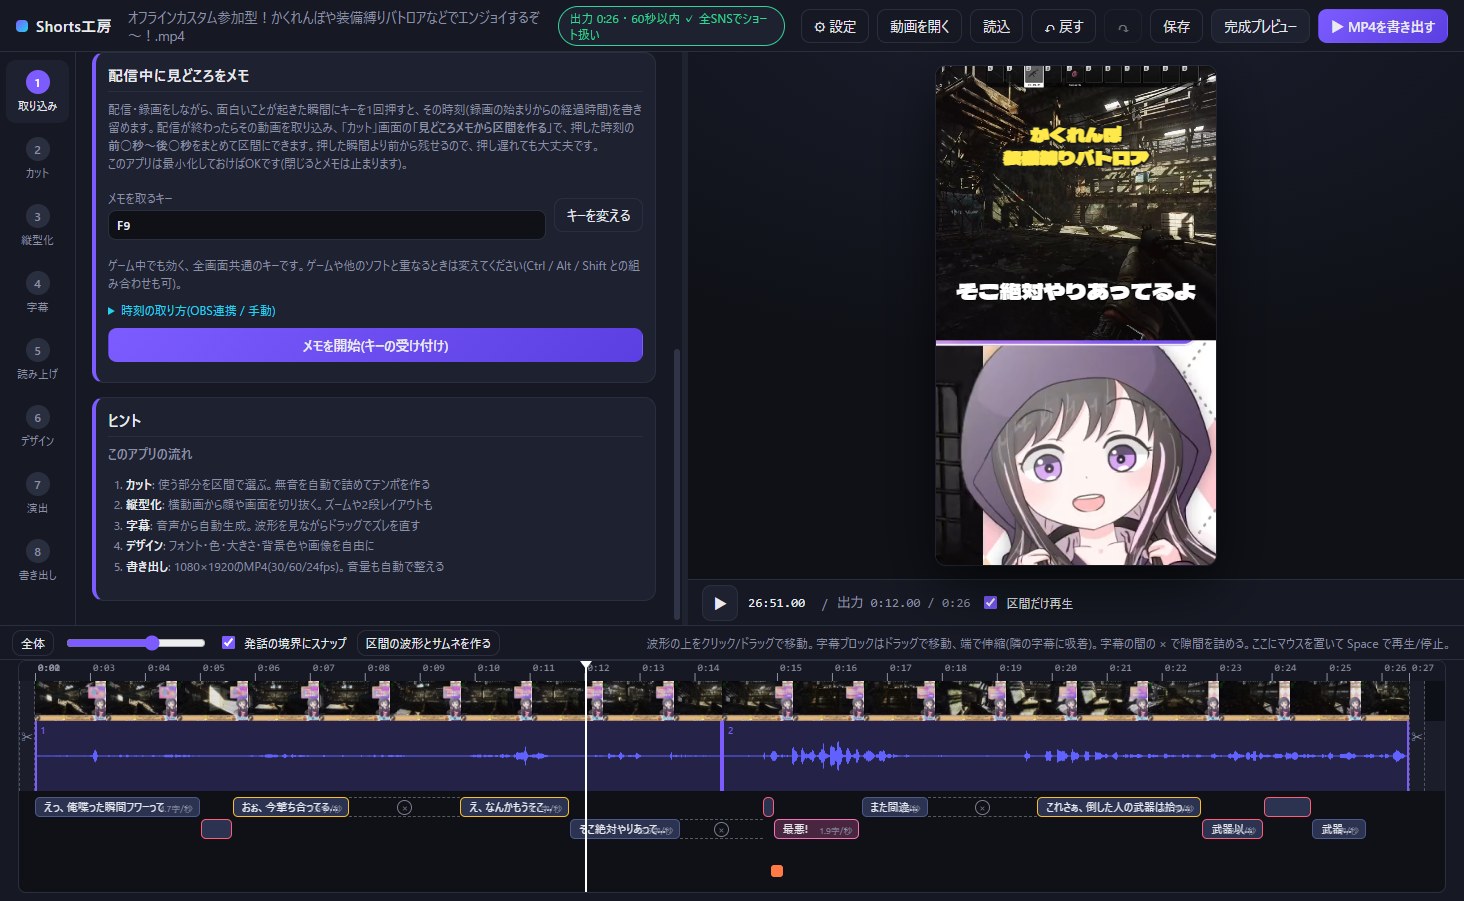The width and height of the screenshot is (1464, 901).
Task: Play the preview with the play button
Action: [x=719, y=603]
